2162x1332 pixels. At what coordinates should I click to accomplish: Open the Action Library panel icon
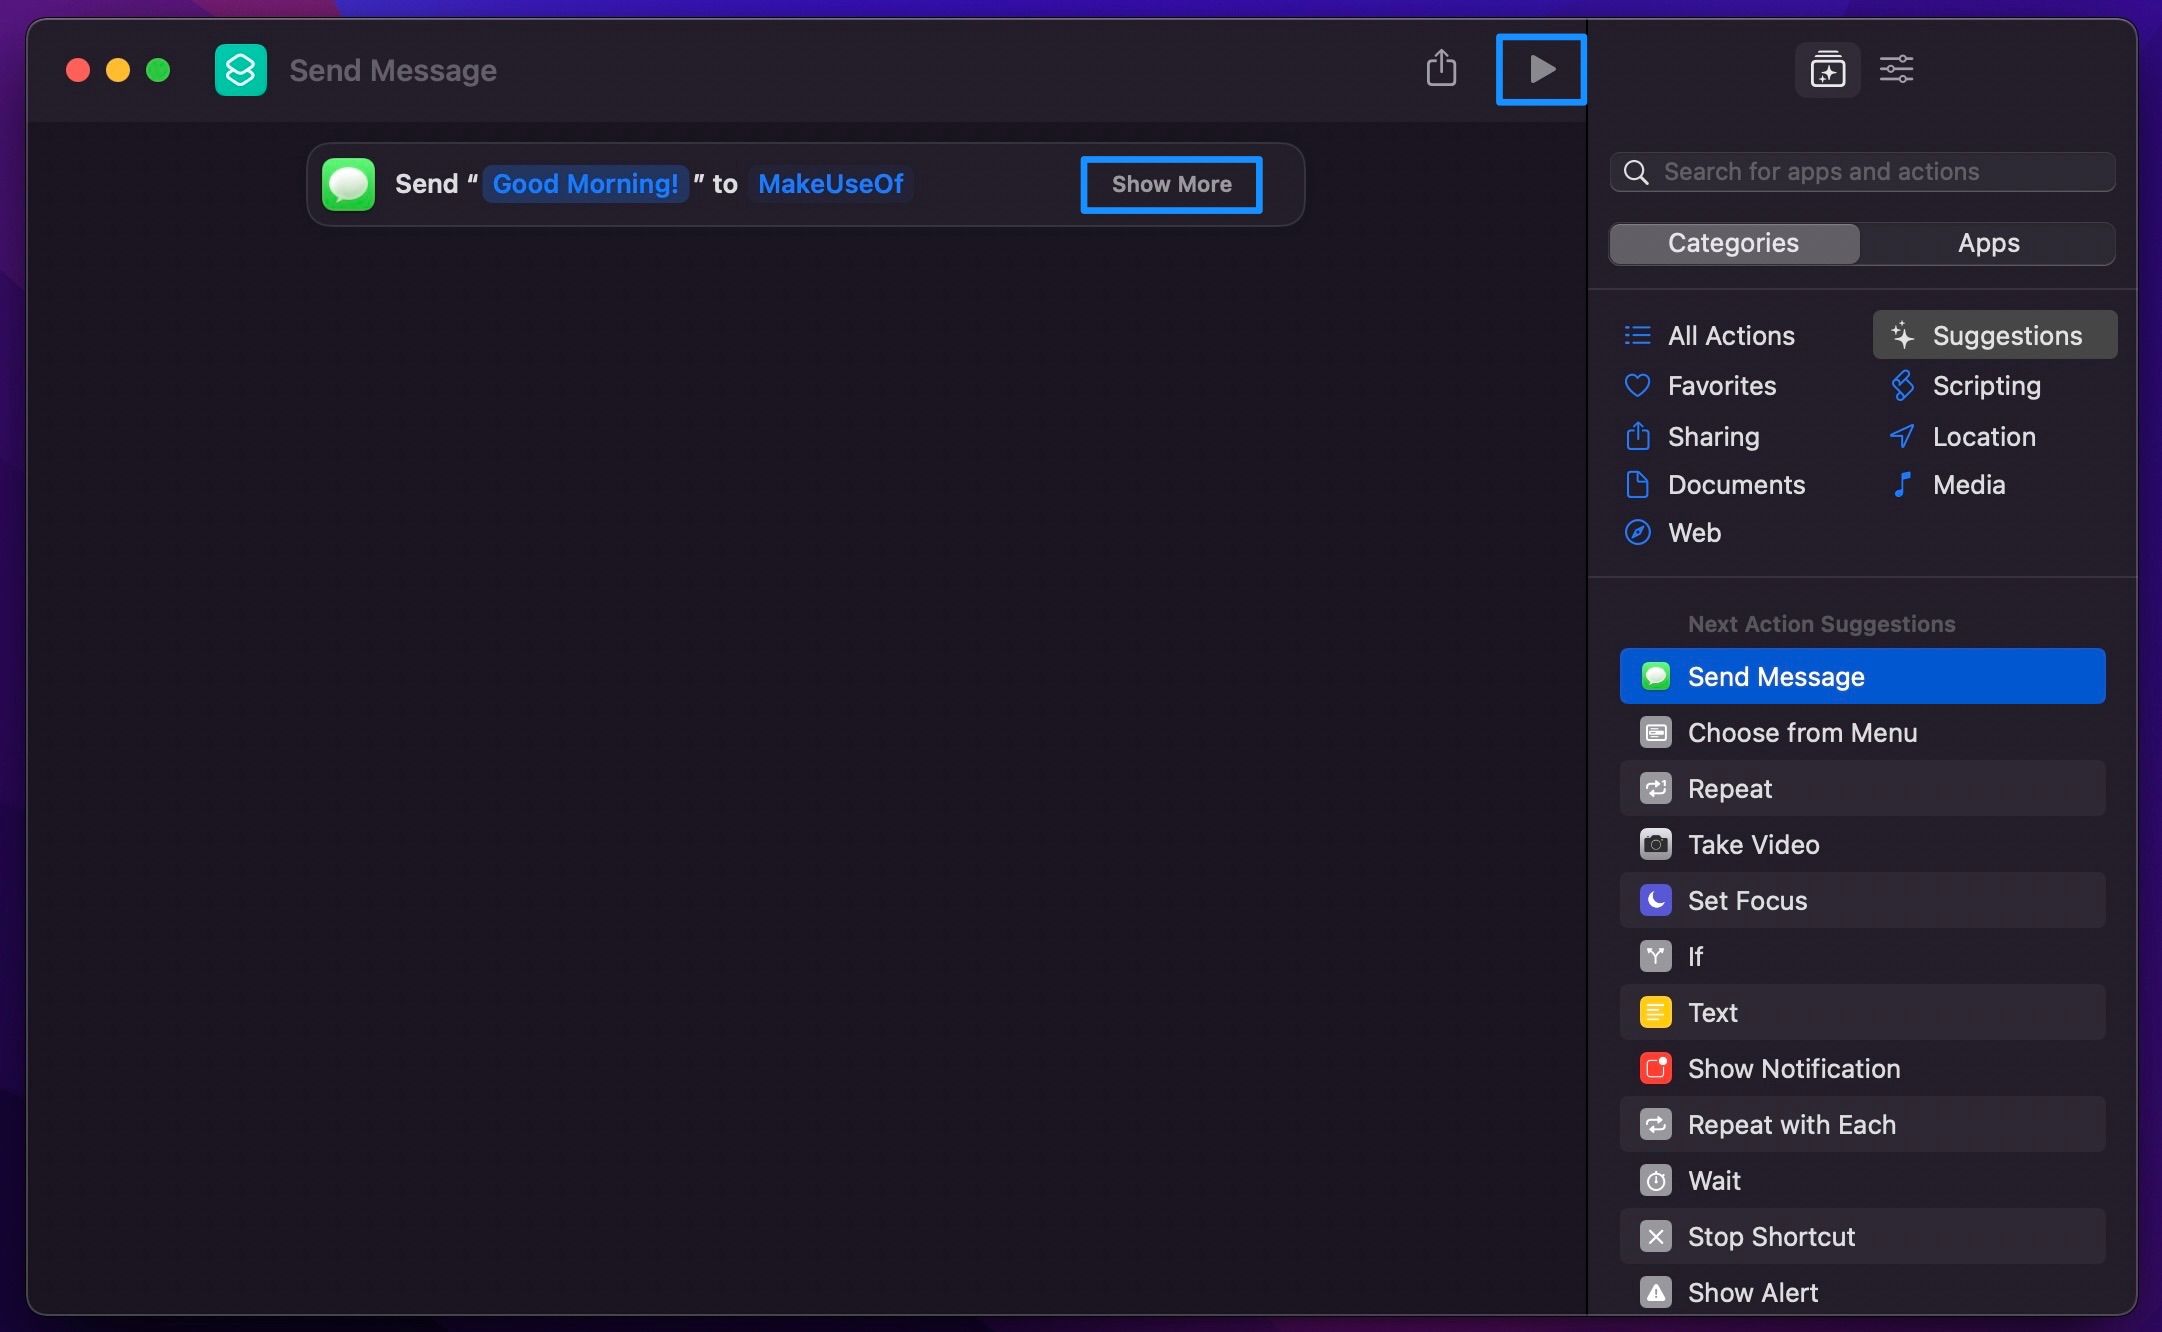coord(1827,70)
